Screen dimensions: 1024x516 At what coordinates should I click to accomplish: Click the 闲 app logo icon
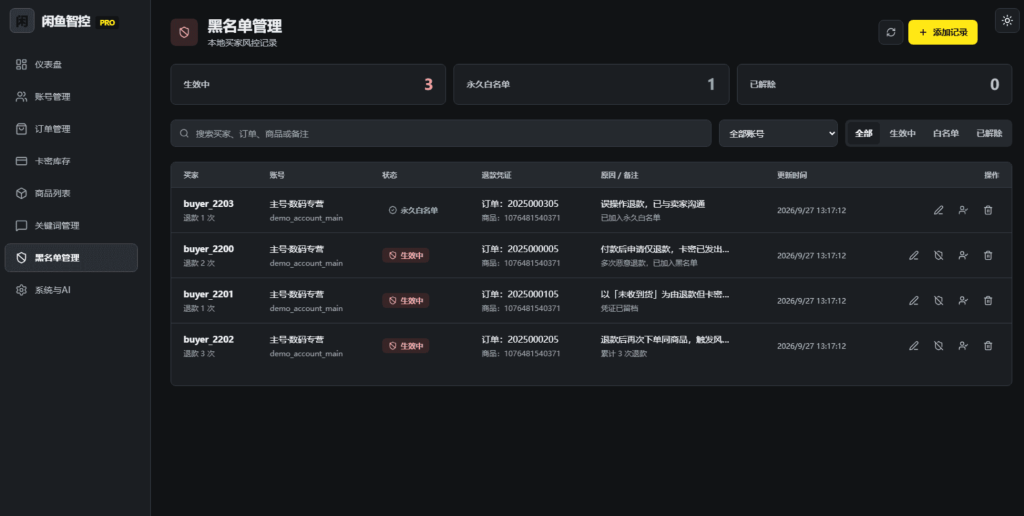tap(22, 21)
